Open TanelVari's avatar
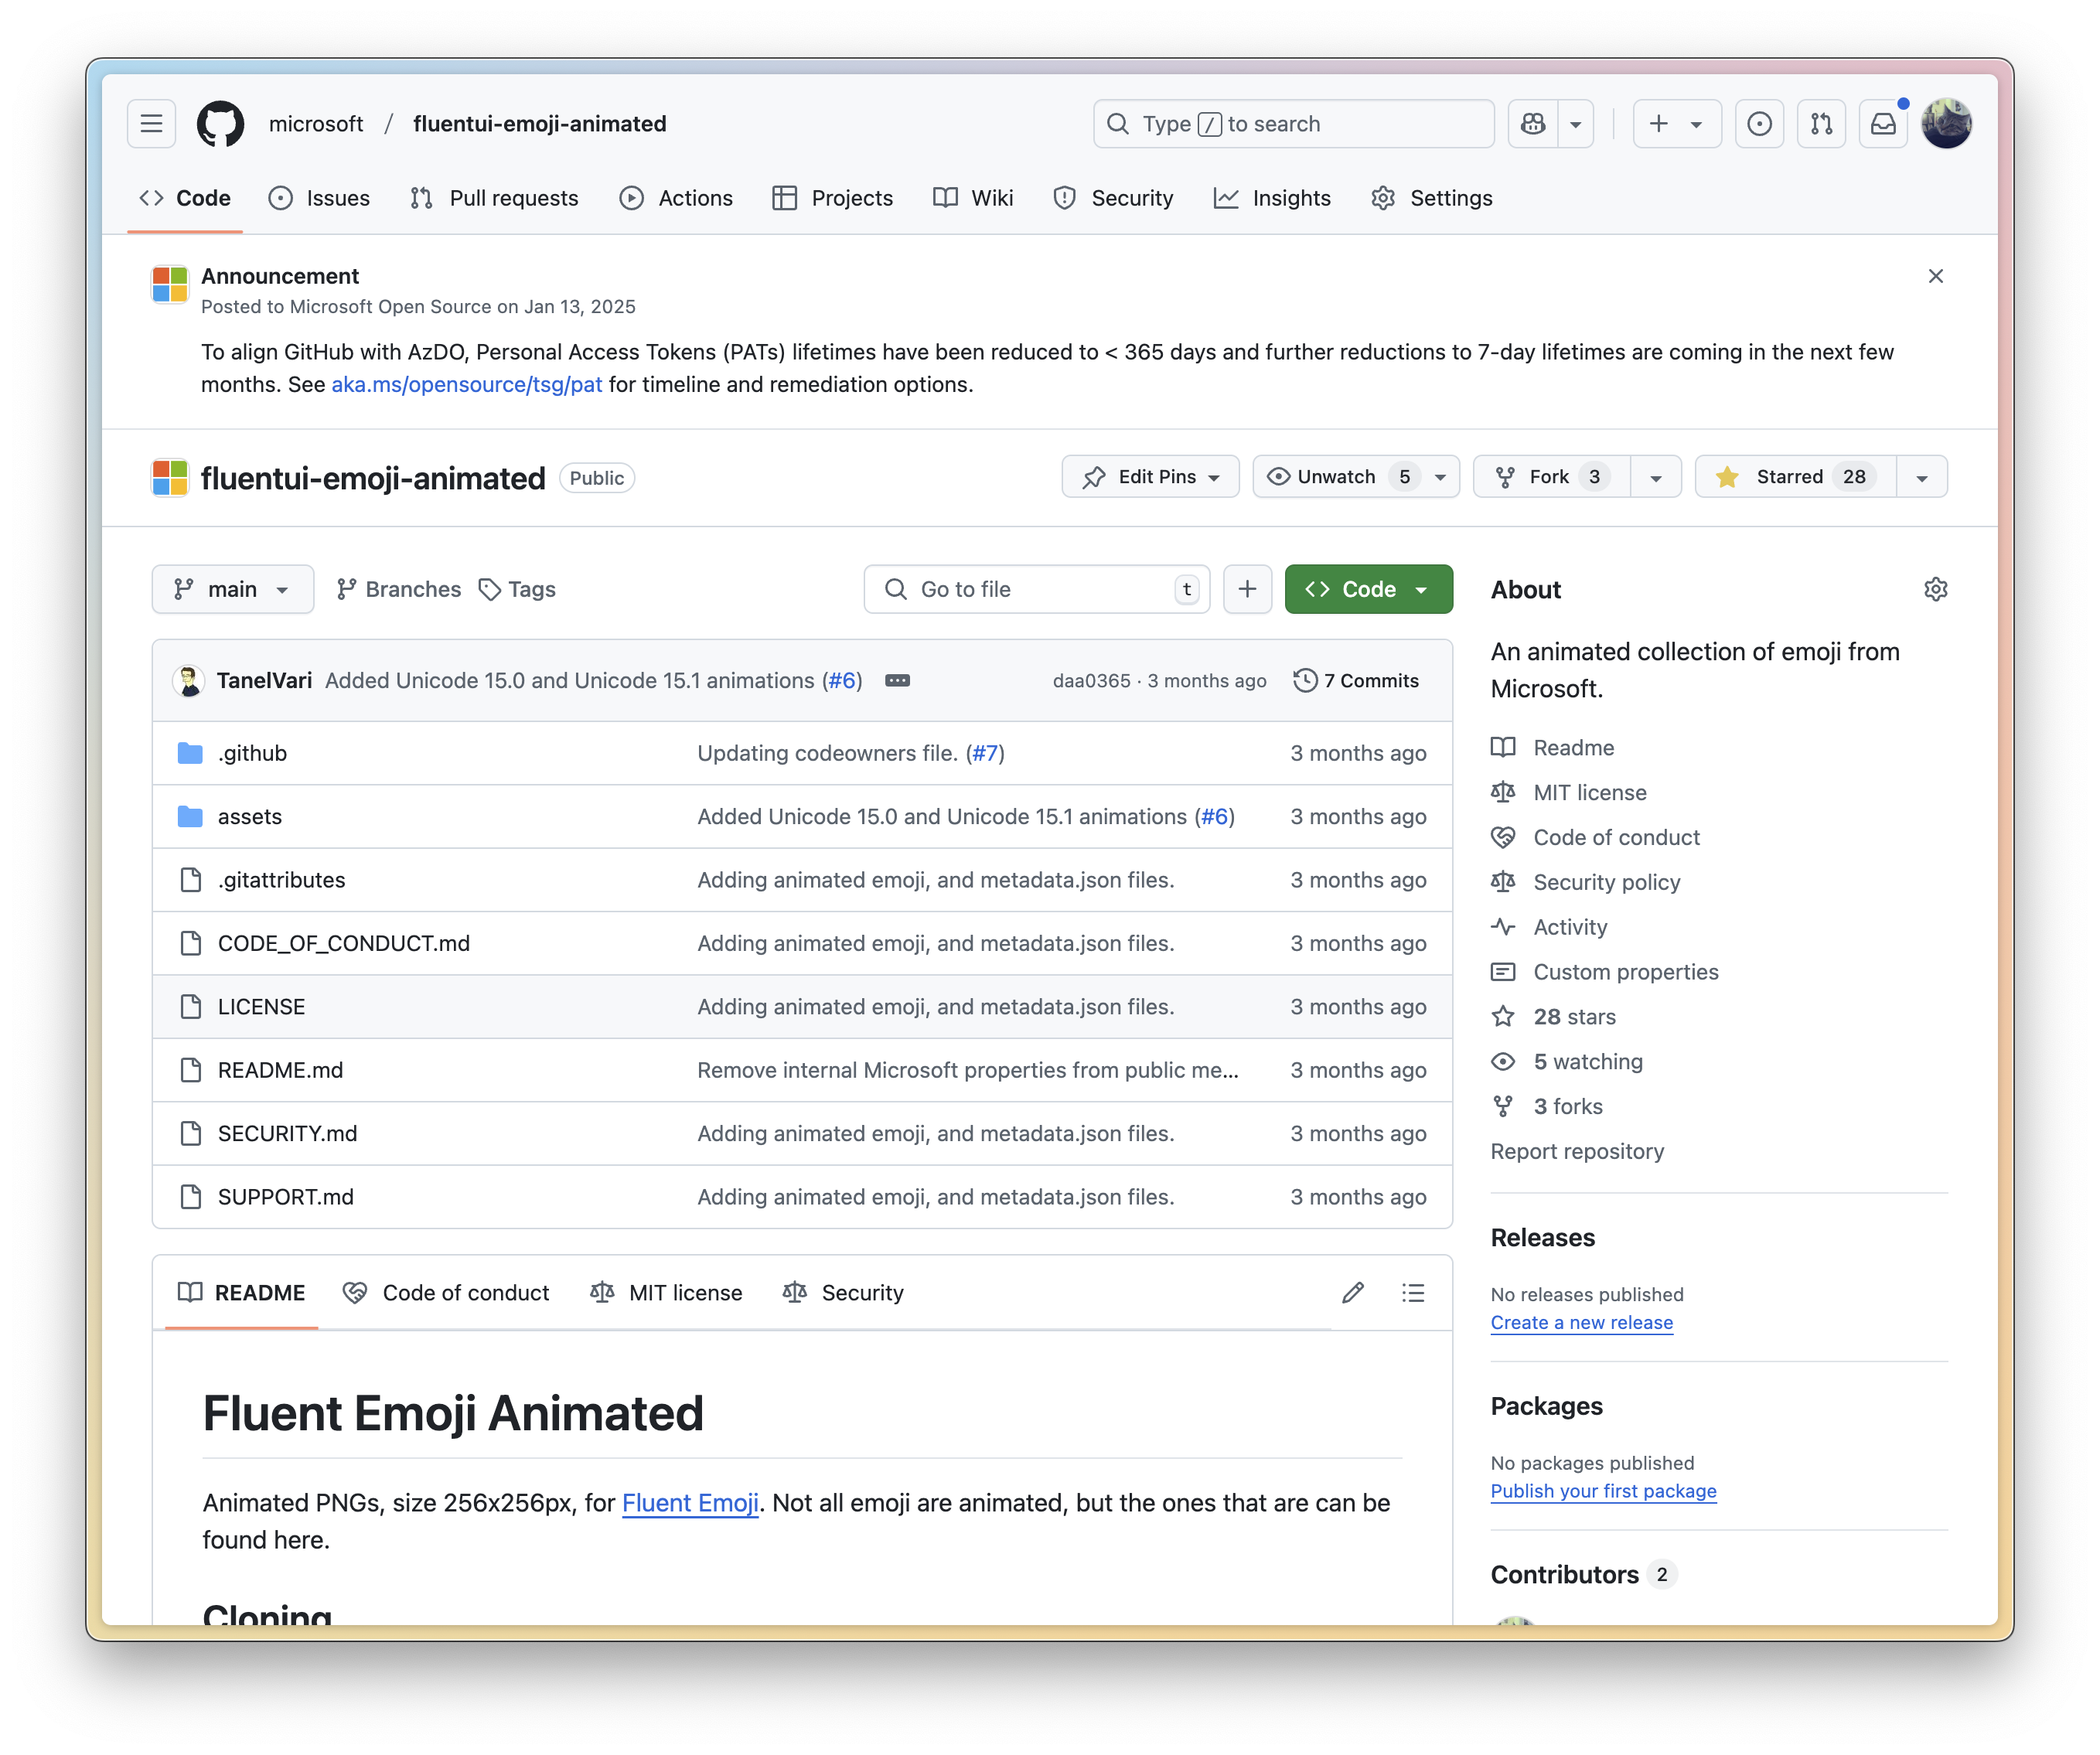Screen dimensions: 2100x1755 [189, 681]
